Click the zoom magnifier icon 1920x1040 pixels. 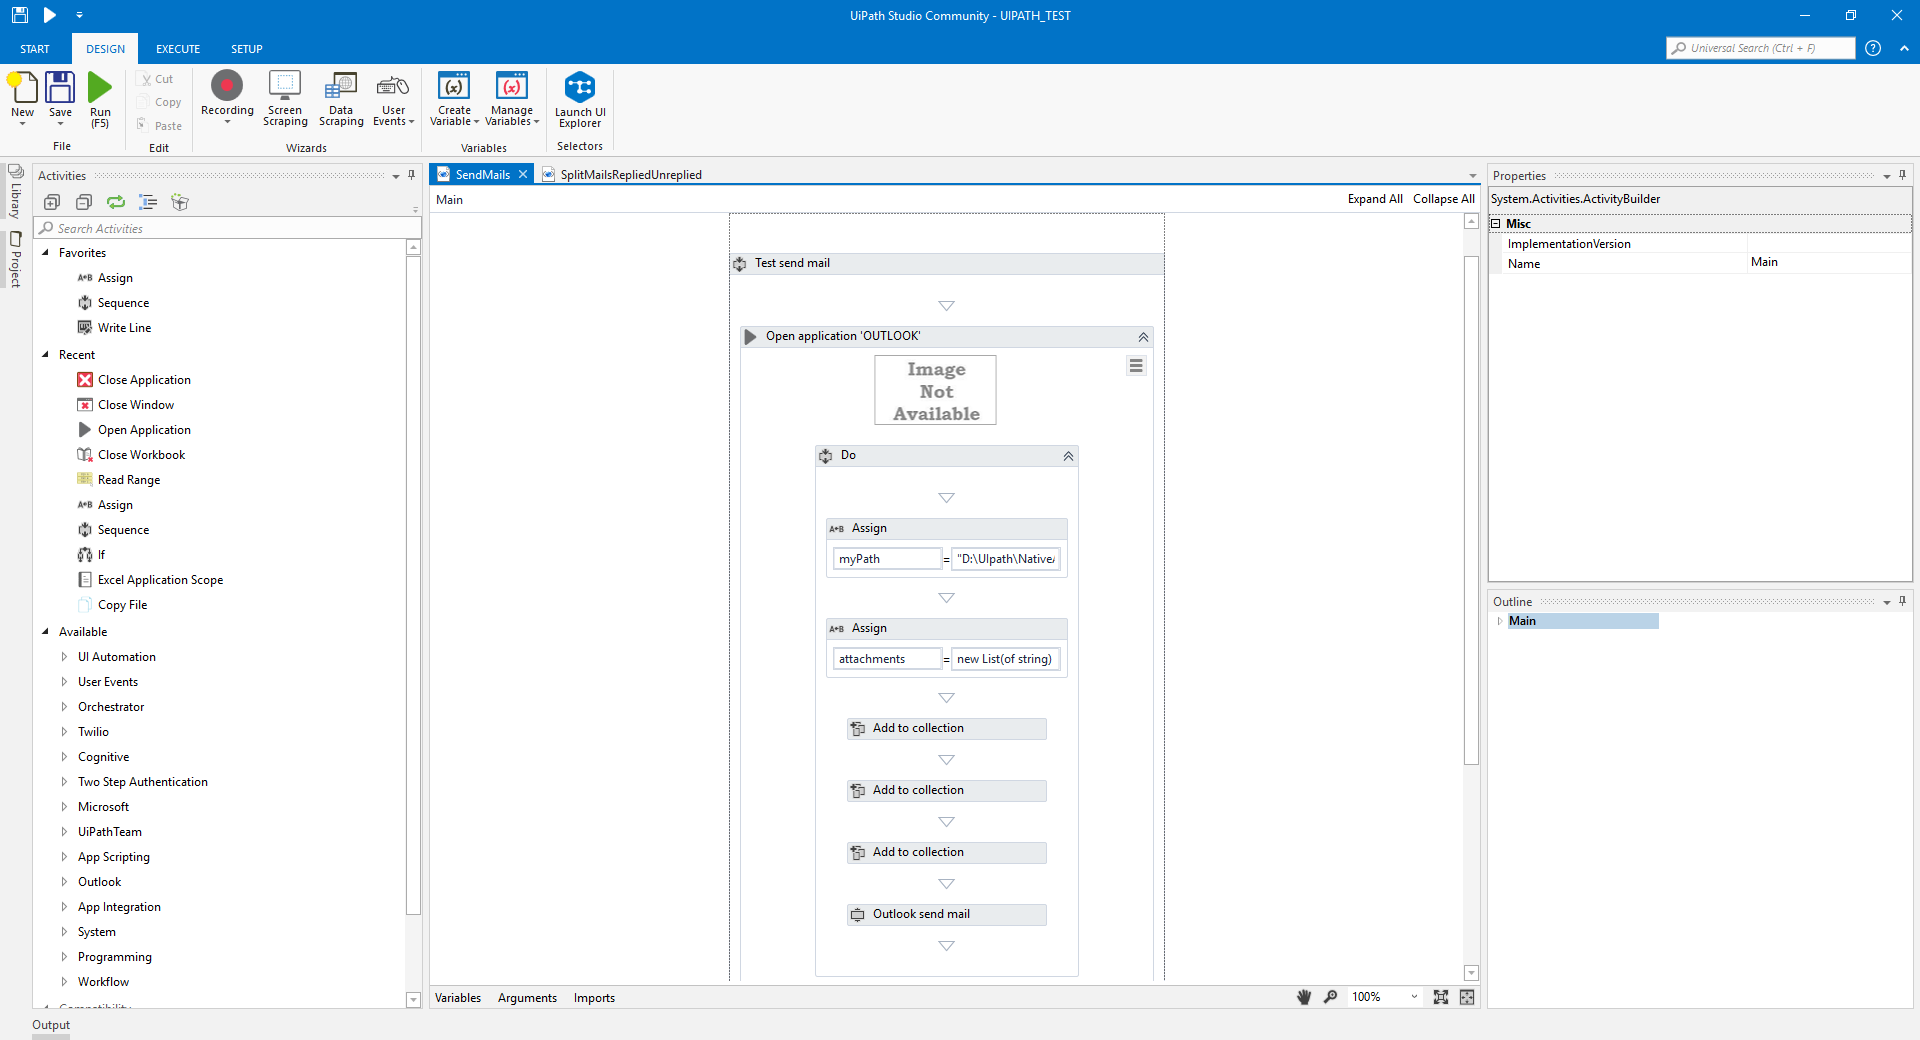pos(1330,997)
